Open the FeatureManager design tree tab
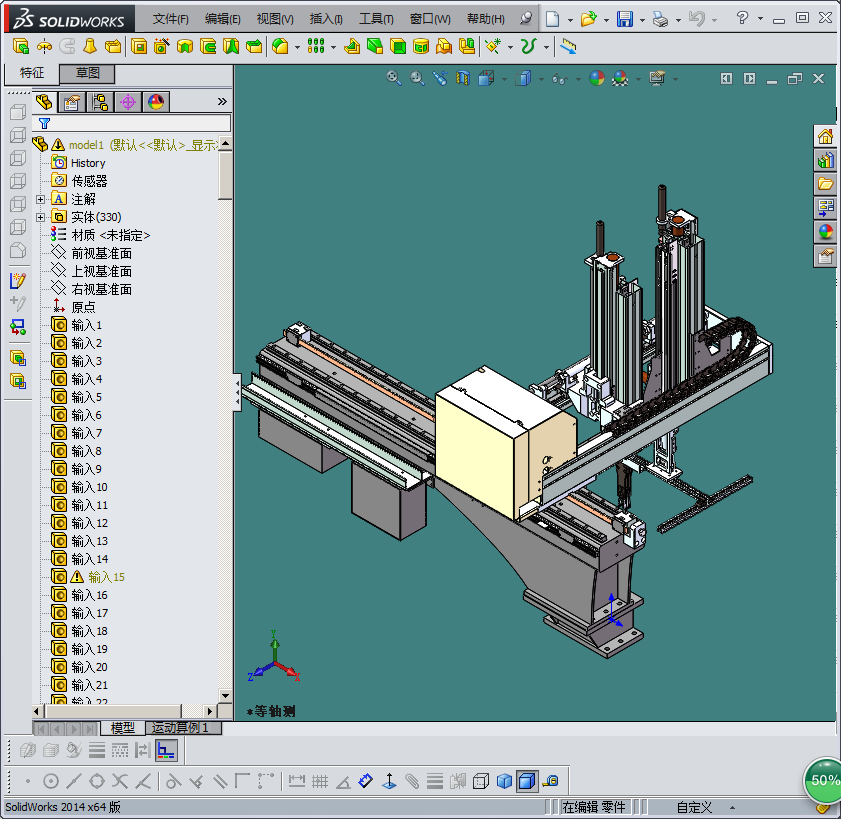 [x=45, y=101]
